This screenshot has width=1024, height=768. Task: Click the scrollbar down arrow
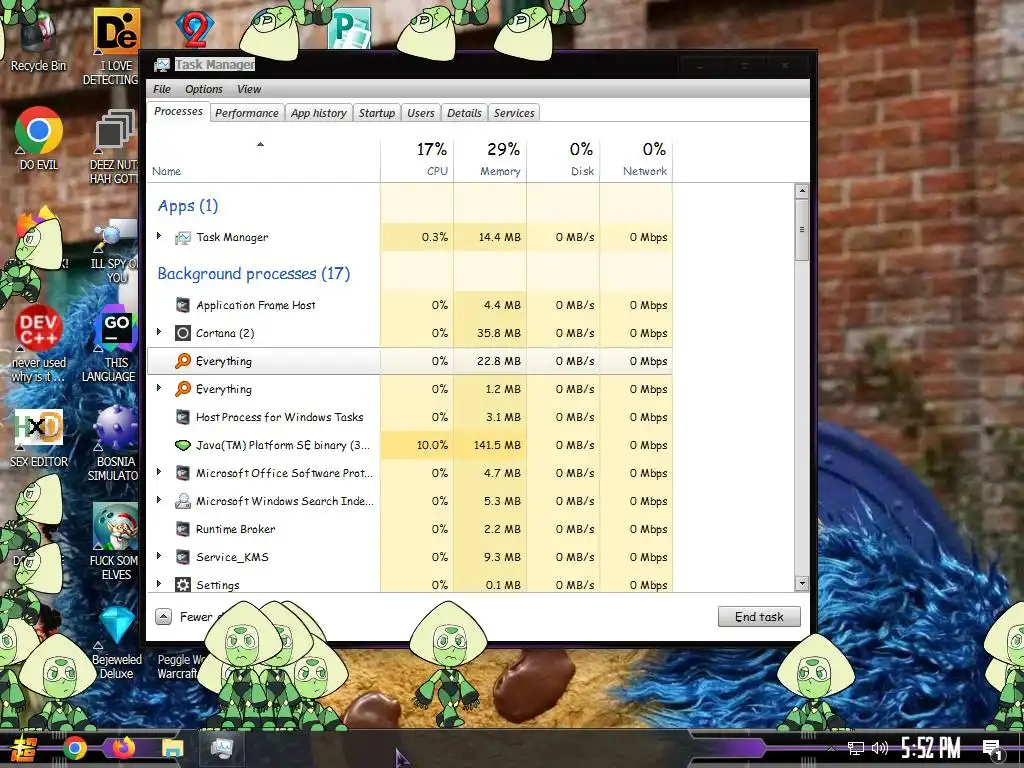coord(802,583)
